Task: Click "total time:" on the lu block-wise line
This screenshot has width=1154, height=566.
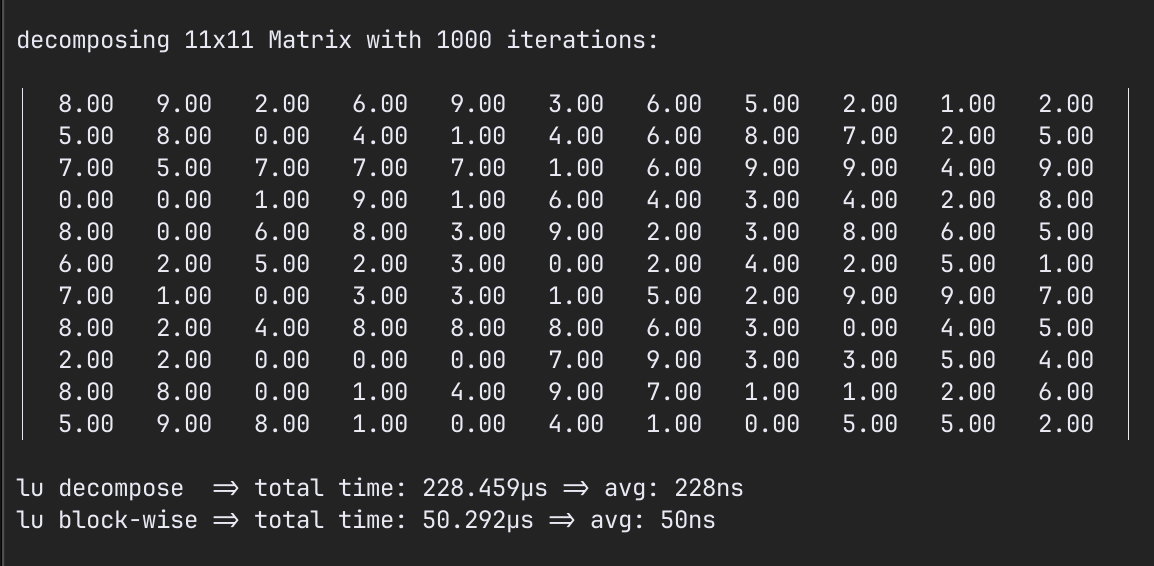Action: (x=330, y=520)
